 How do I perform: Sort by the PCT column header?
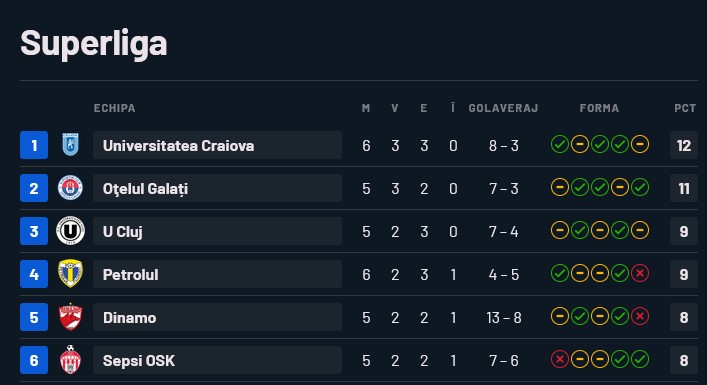[685, 108]
